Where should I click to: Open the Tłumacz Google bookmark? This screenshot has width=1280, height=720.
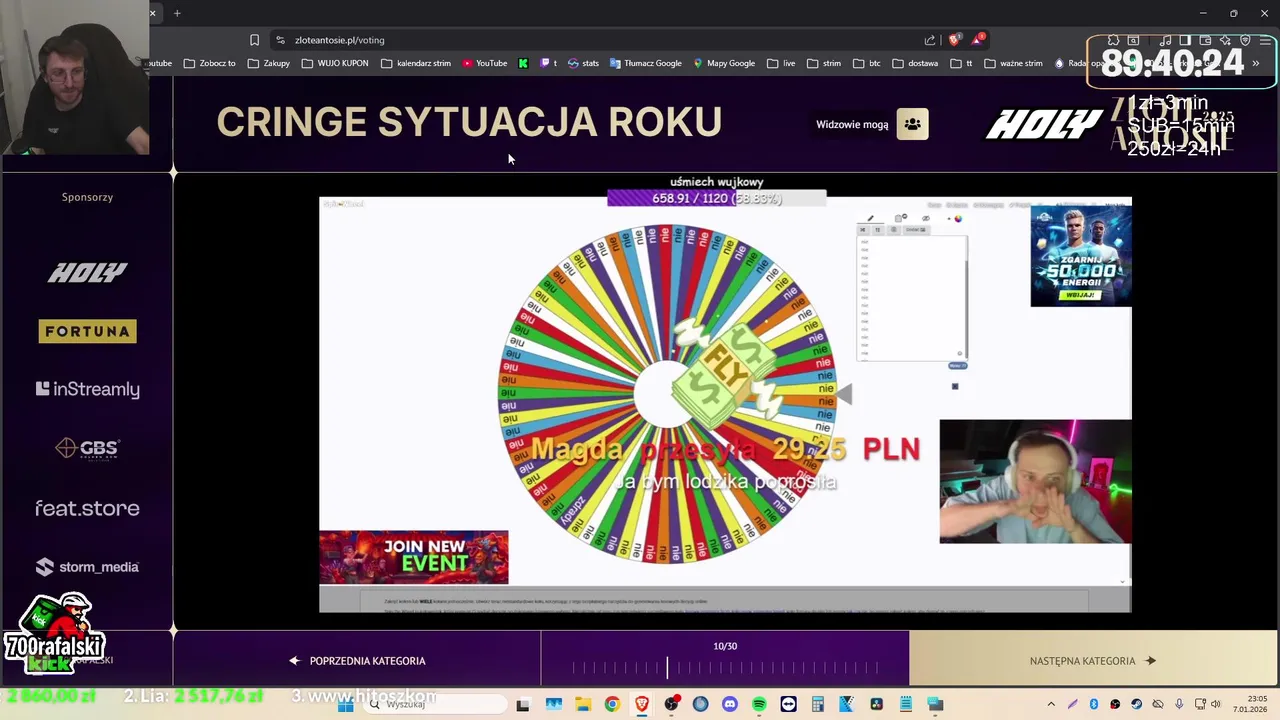(645, 63)
